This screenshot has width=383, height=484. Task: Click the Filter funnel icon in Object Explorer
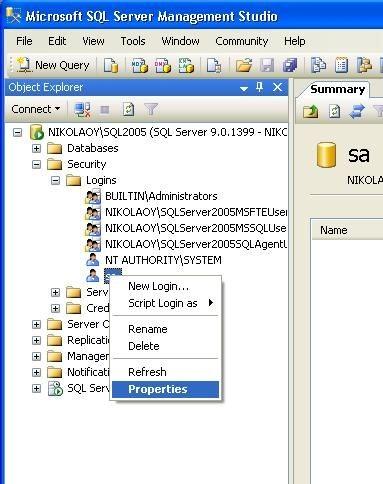click(151, 109)
